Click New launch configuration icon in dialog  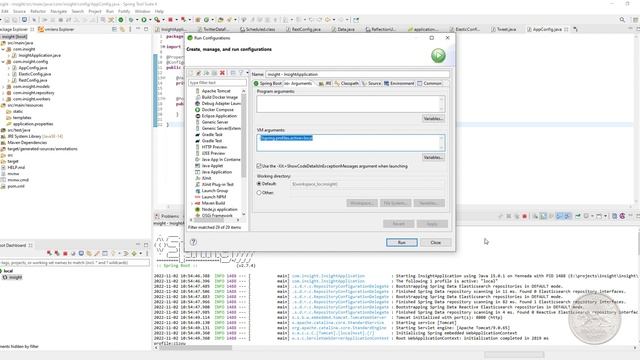[x=191, y=73]
